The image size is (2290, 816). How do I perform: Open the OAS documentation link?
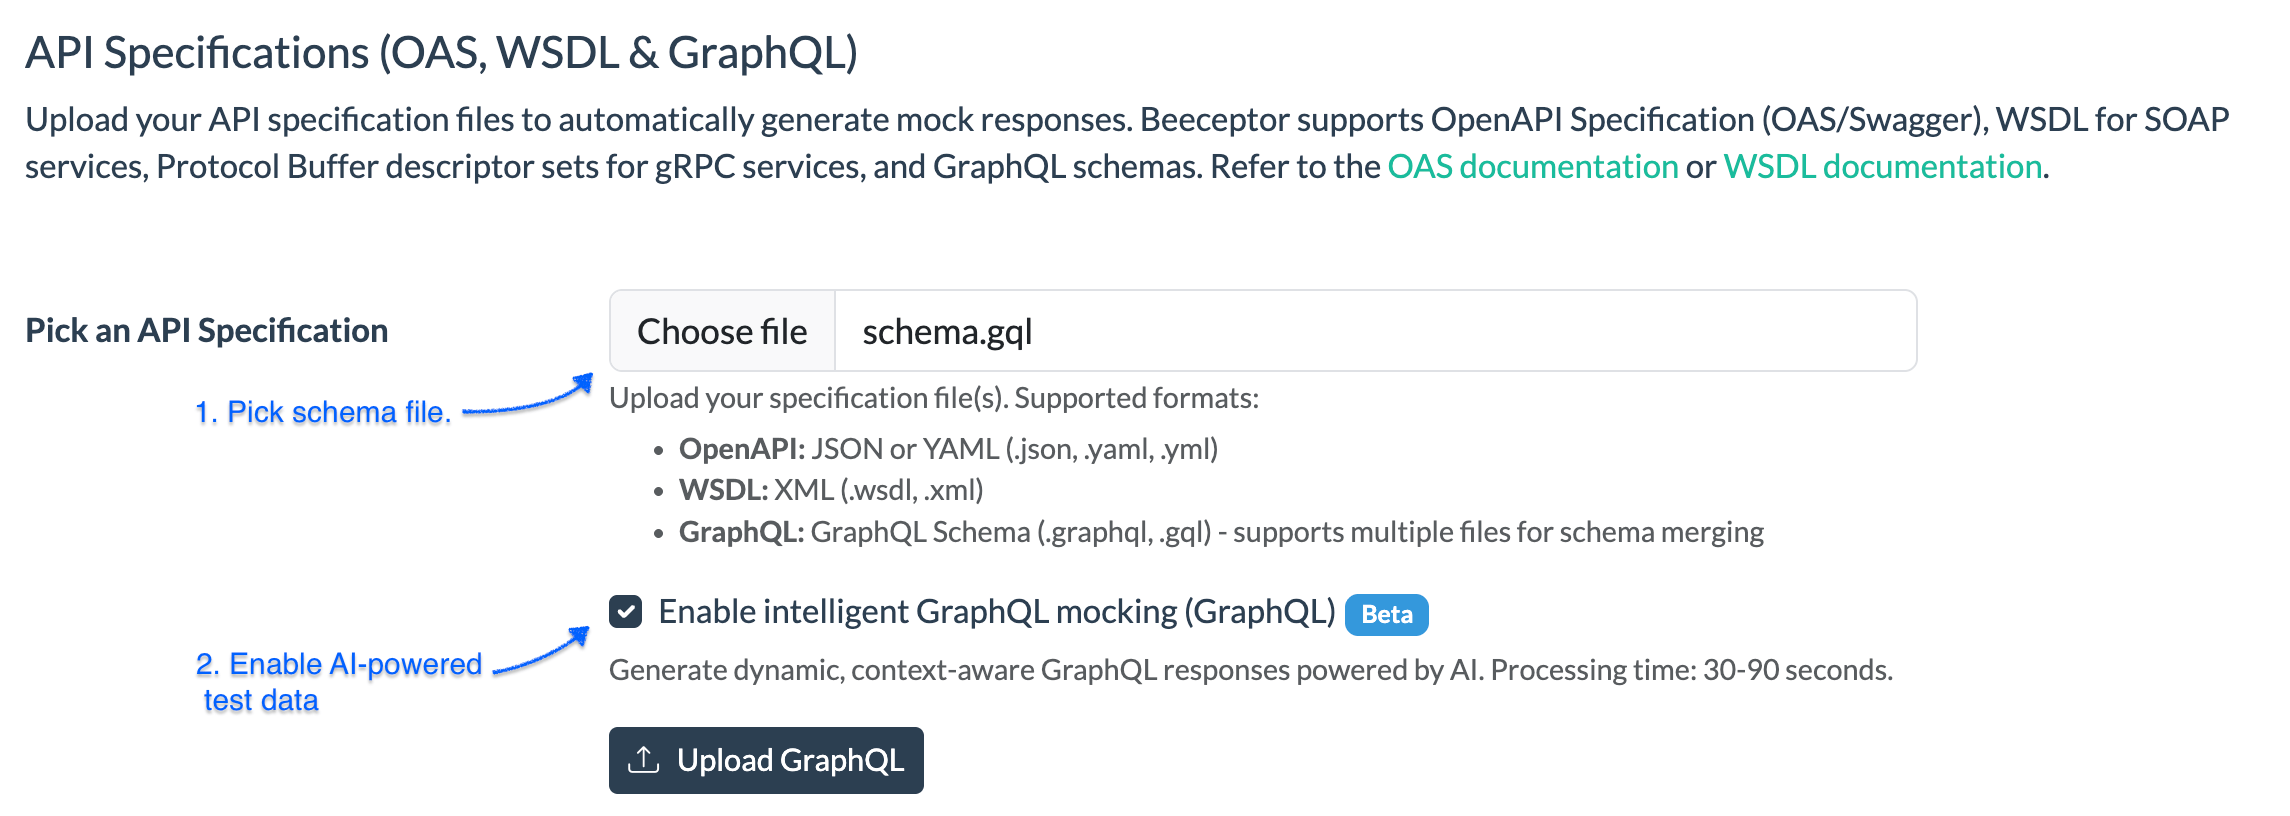tap(1532, 166)
